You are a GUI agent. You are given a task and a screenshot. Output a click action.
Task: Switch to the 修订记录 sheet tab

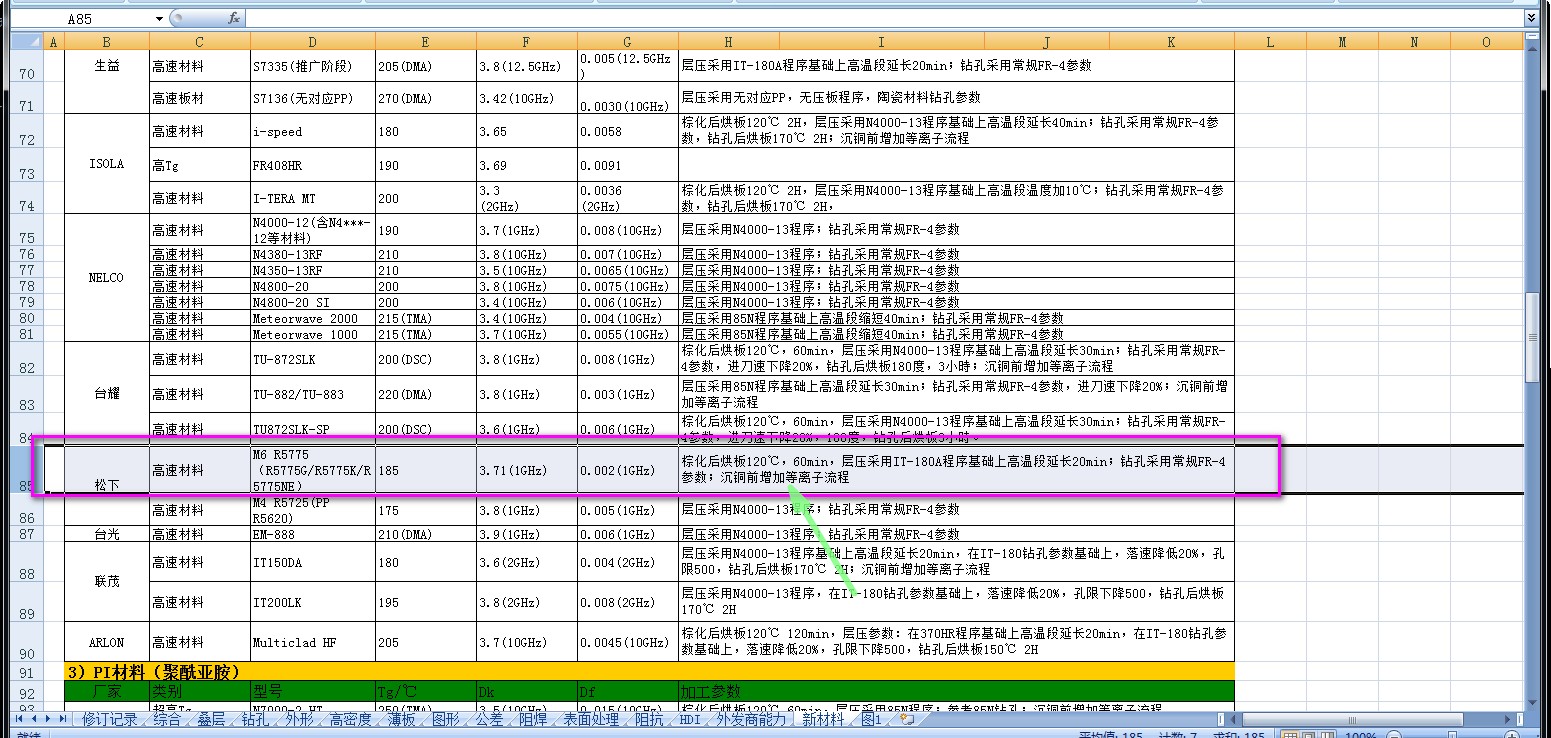[x=109, y=719]
